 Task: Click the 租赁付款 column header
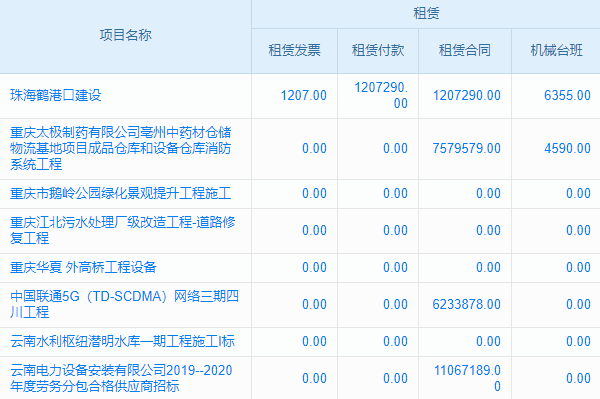click(x=378, y=50)
